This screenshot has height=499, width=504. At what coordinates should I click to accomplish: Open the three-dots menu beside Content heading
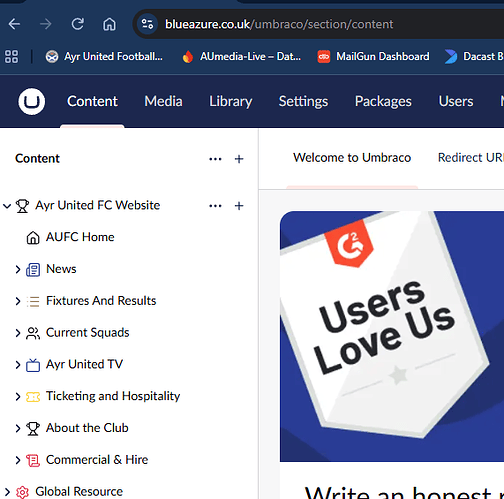[215, 159]
